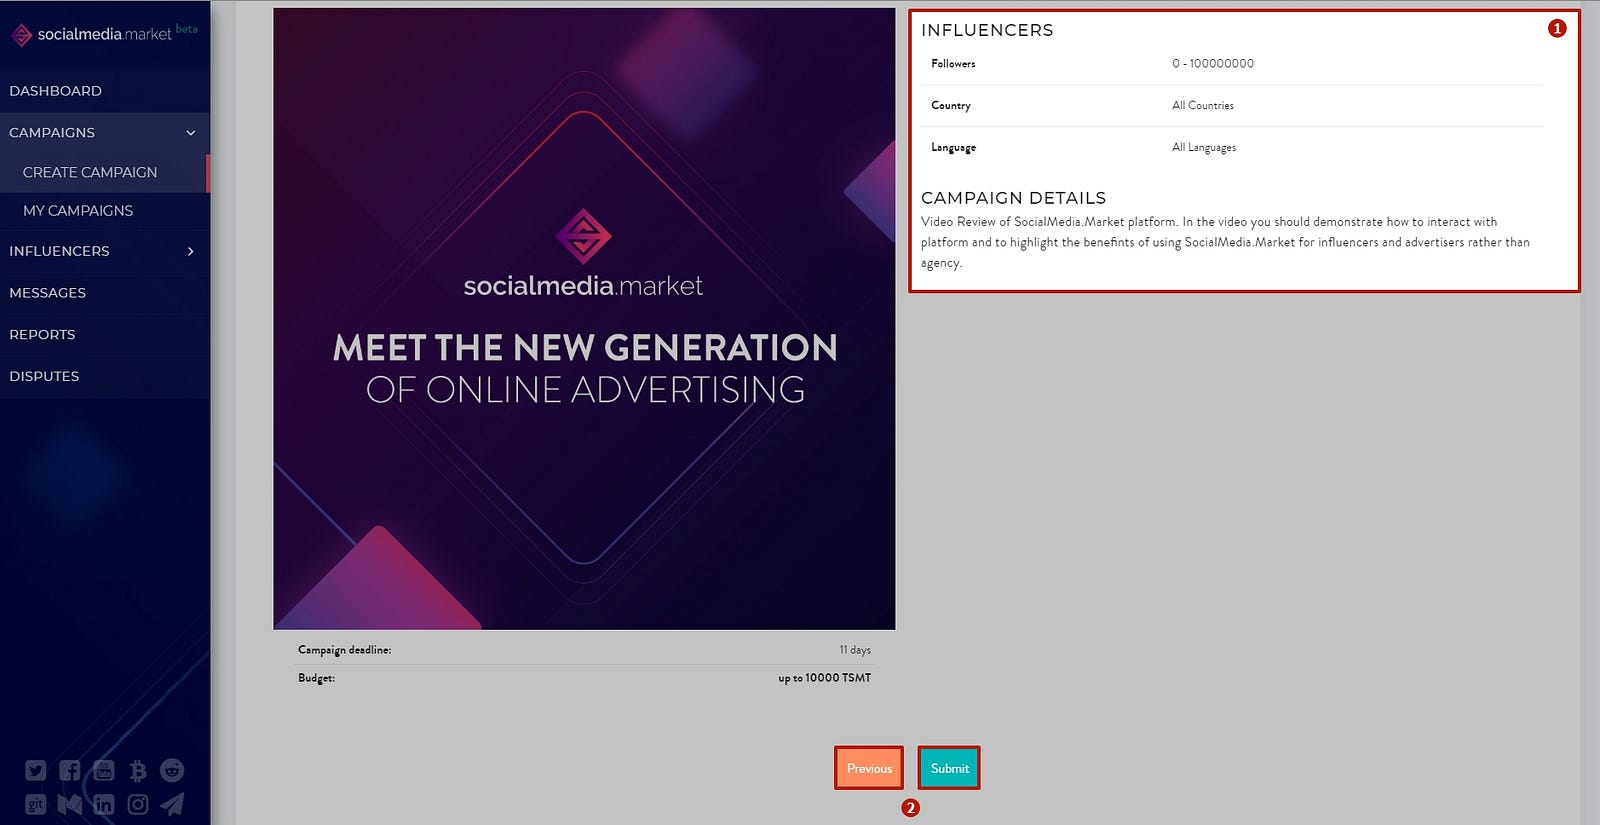
Task: Open the Telegram paper plane icon
Action: (x=172, y=804)
